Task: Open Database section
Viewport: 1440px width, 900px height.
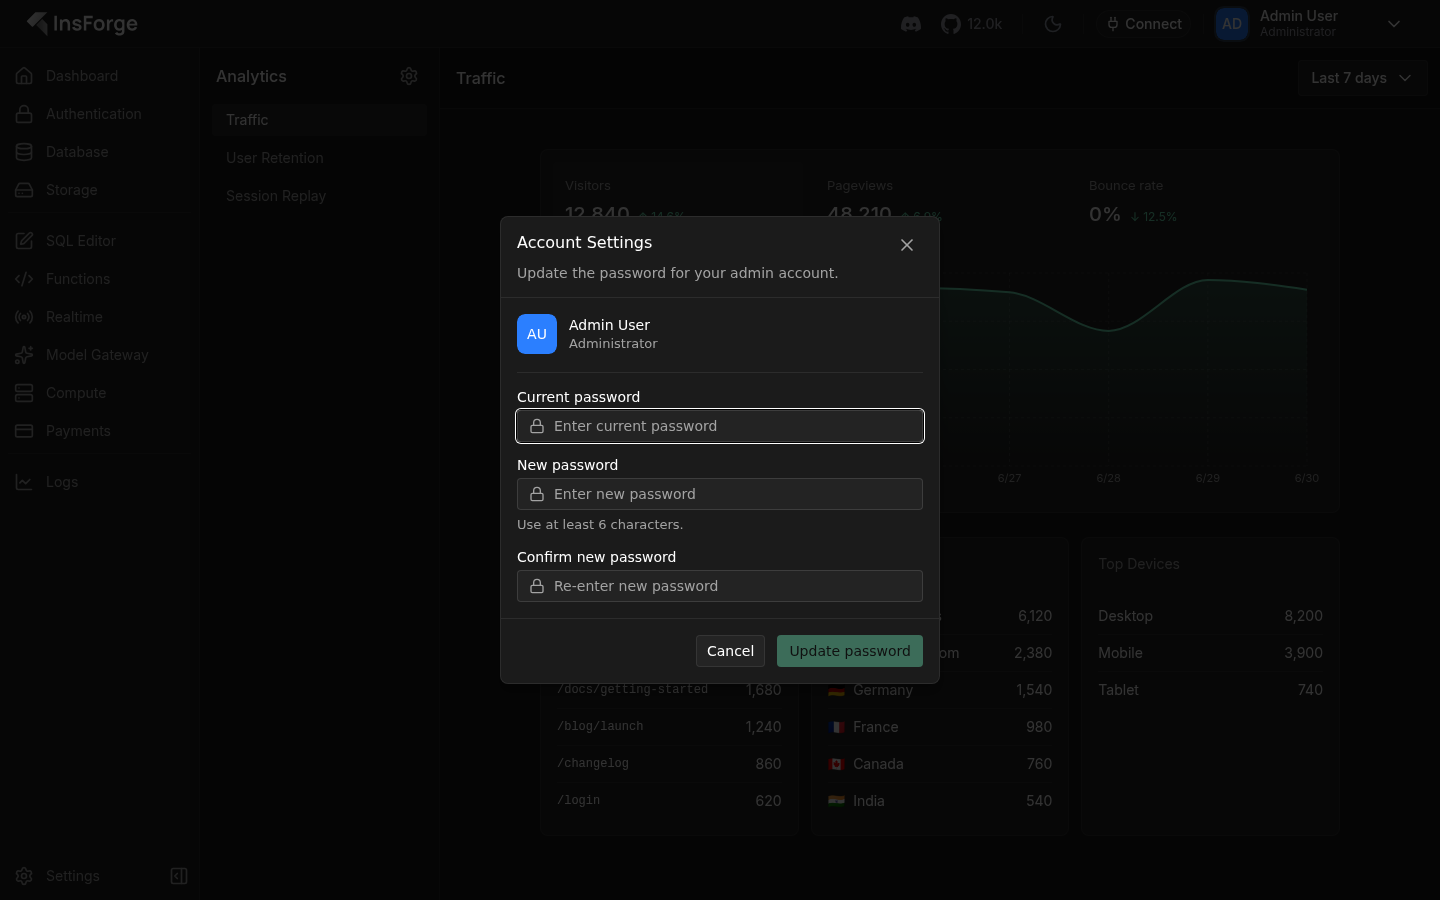Action: (x=98, y=152)
